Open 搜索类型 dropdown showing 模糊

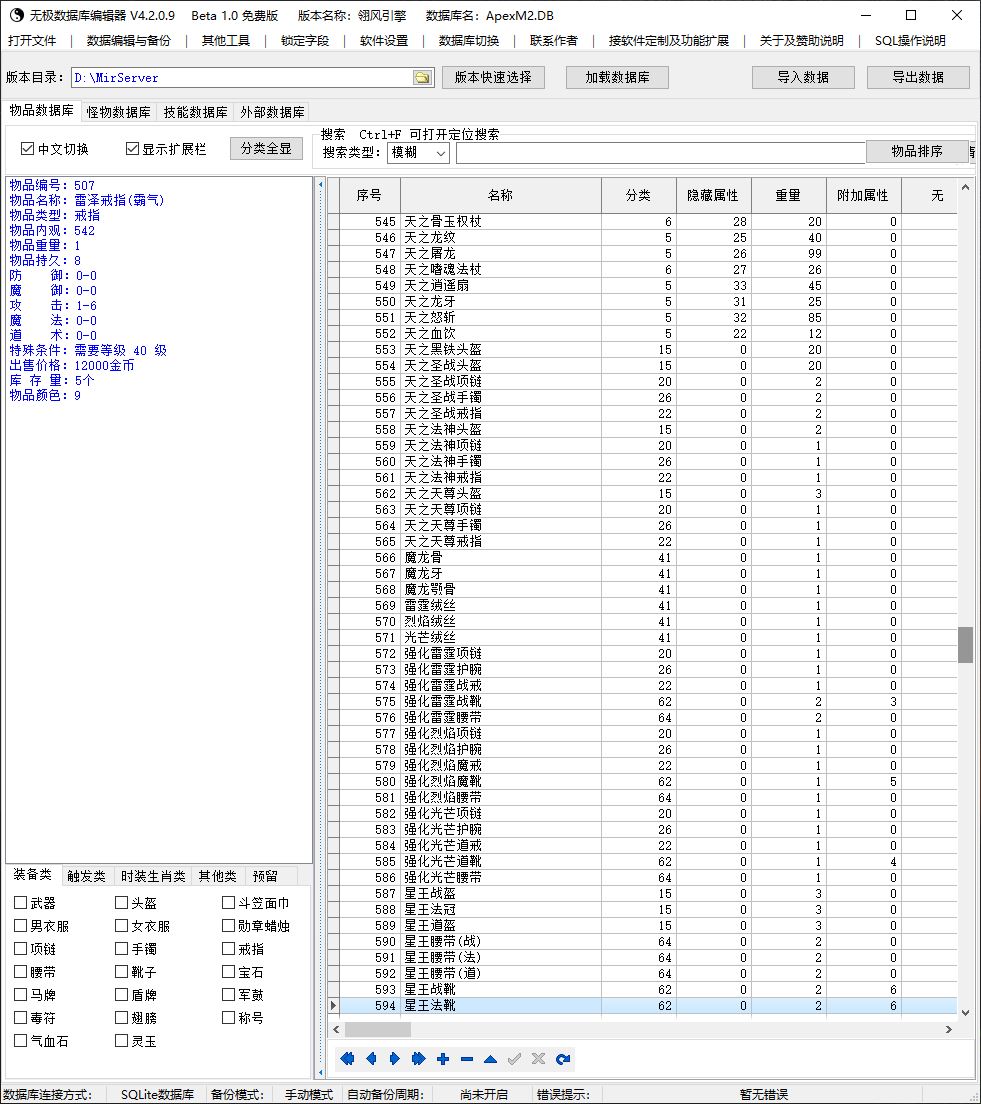(418, 153)
